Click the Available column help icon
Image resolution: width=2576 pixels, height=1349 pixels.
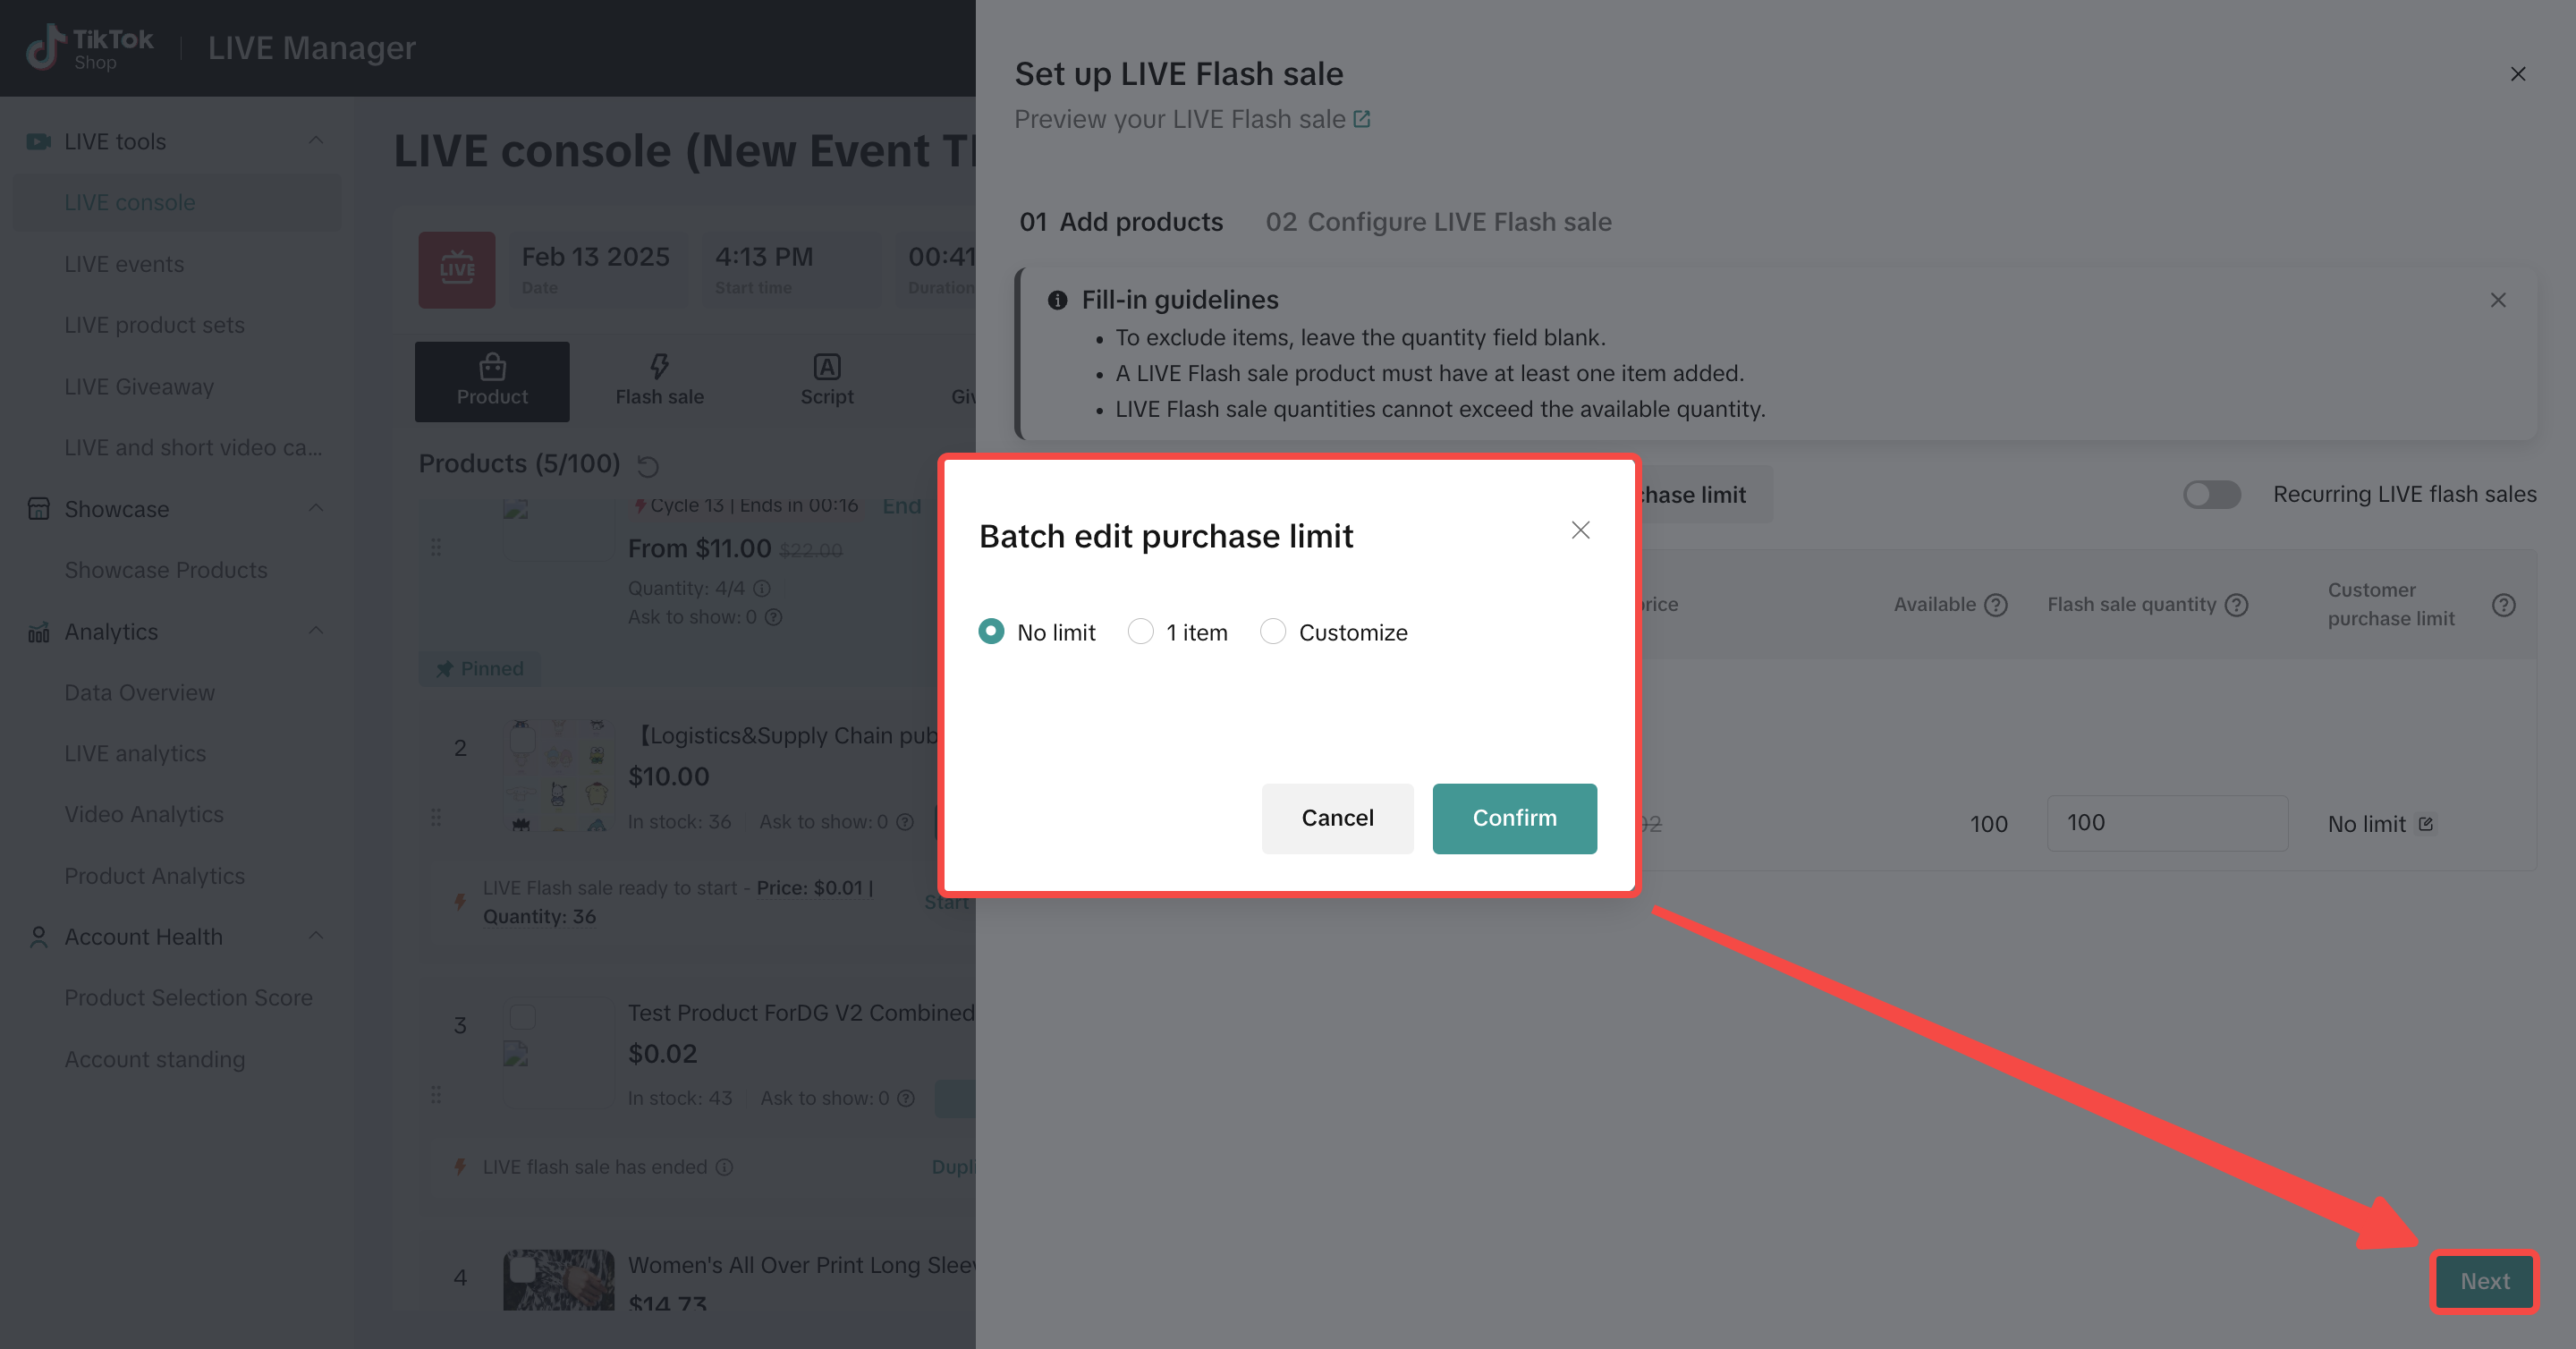click(x=1996, y=605)
